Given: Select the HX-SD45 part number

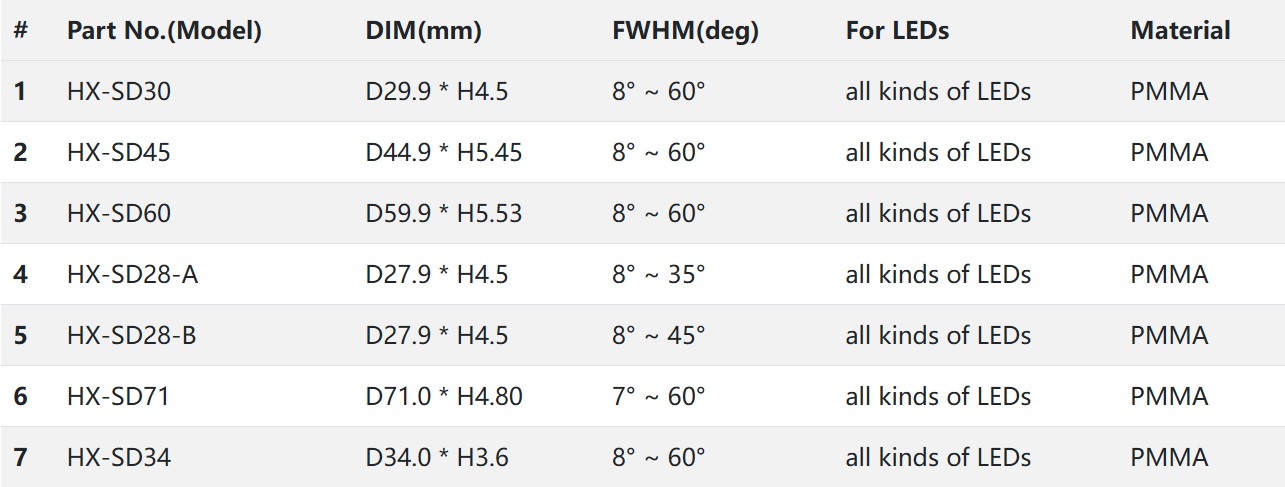Looking at the screenshot, I should 119,153.
